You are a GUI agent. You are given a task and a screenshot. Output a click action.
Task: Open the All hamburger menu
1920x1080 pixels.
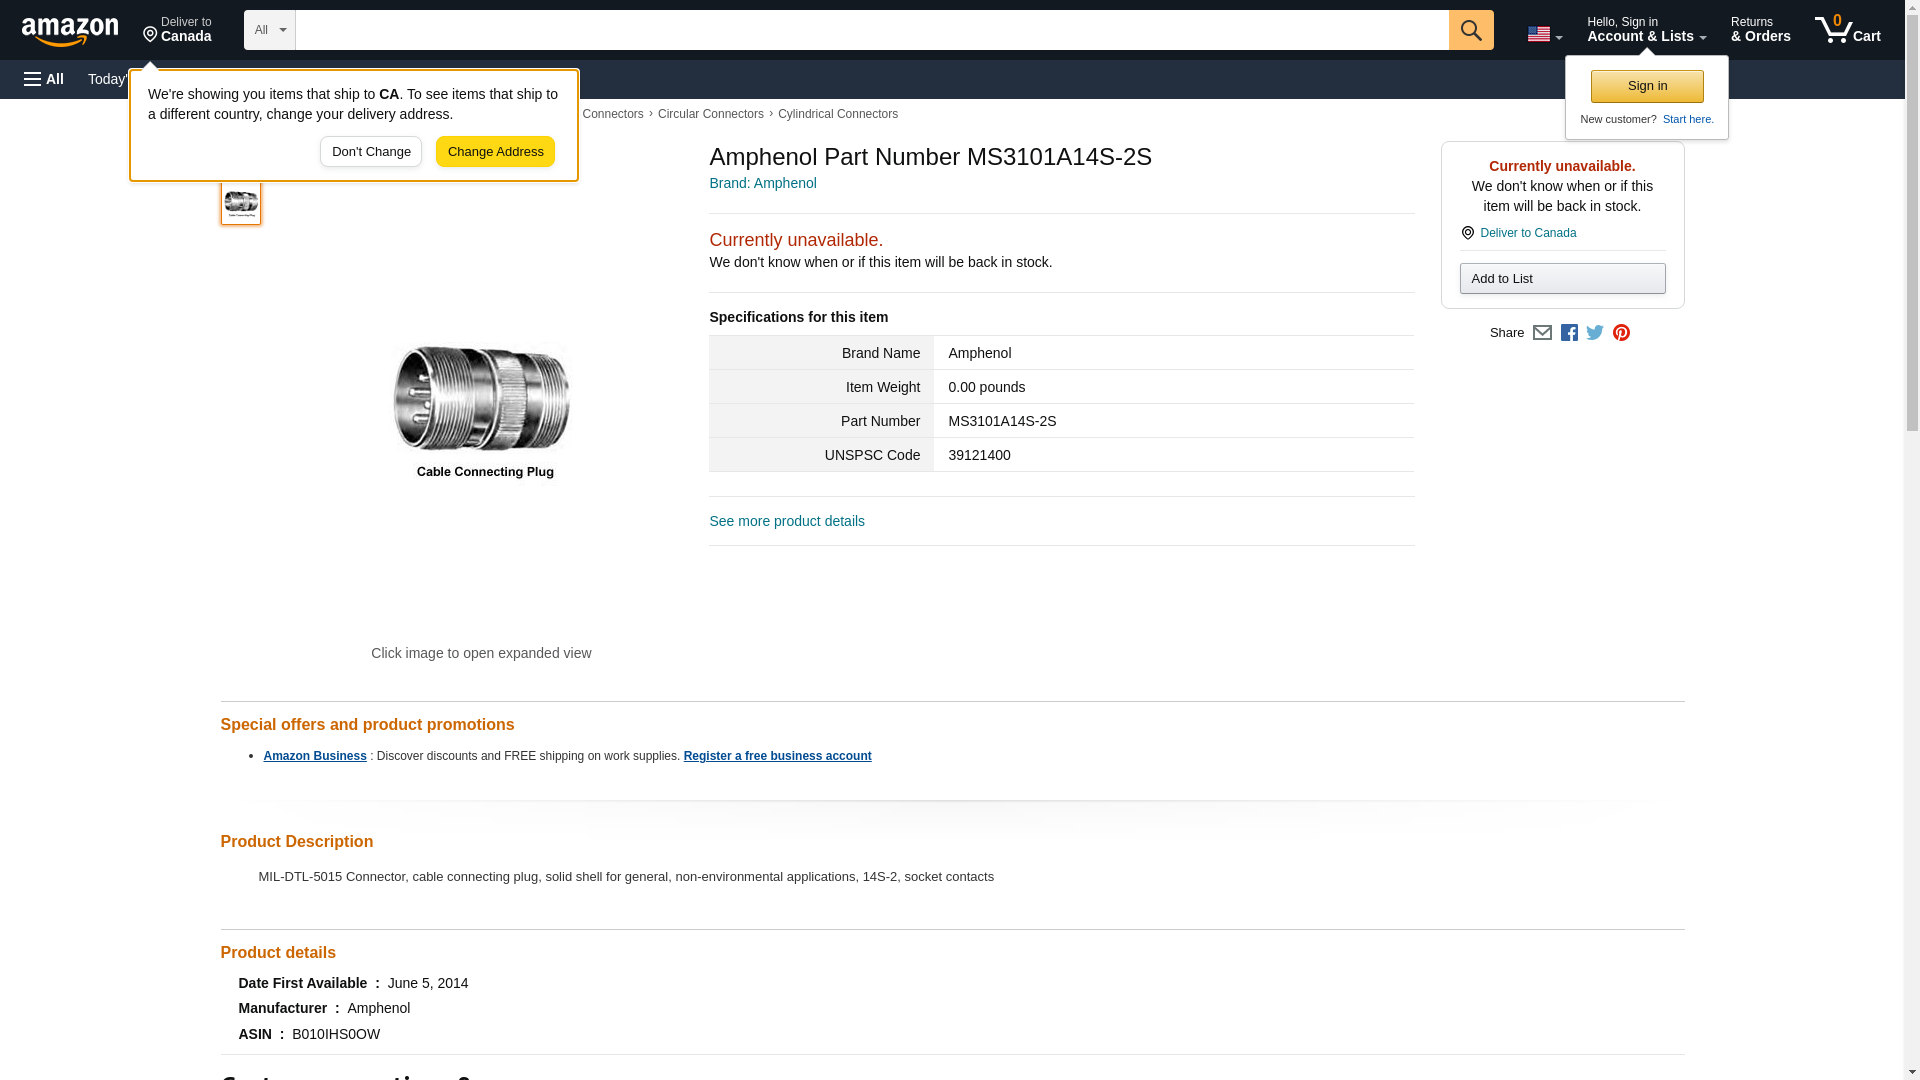pos(44,79)
